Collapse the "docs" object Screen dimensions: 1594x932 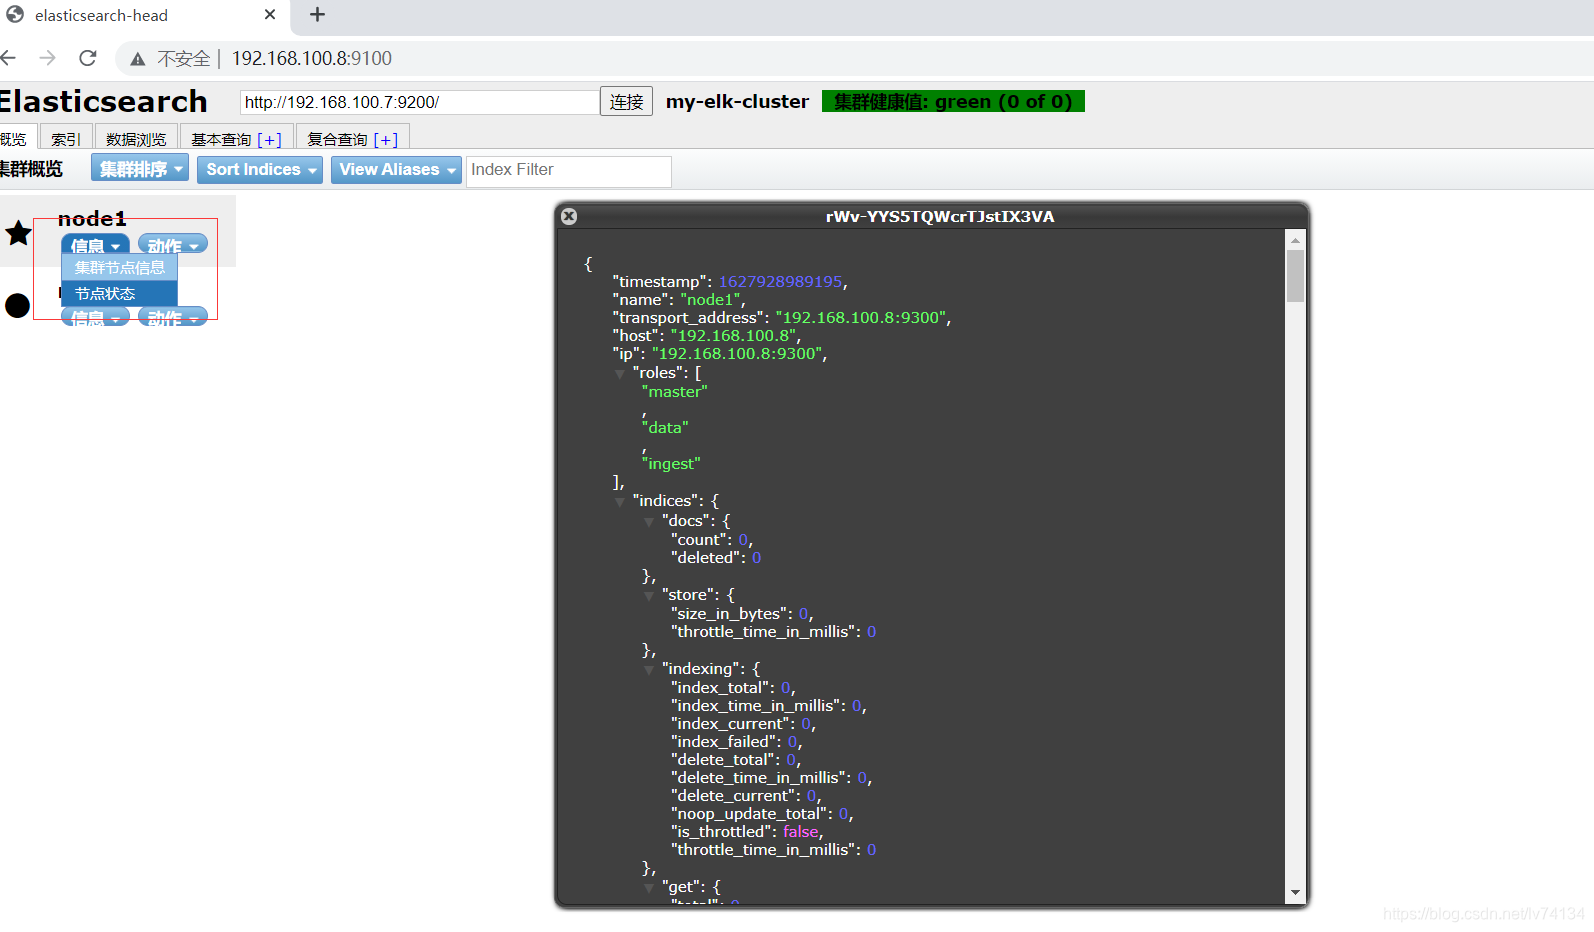pos(649,522)
